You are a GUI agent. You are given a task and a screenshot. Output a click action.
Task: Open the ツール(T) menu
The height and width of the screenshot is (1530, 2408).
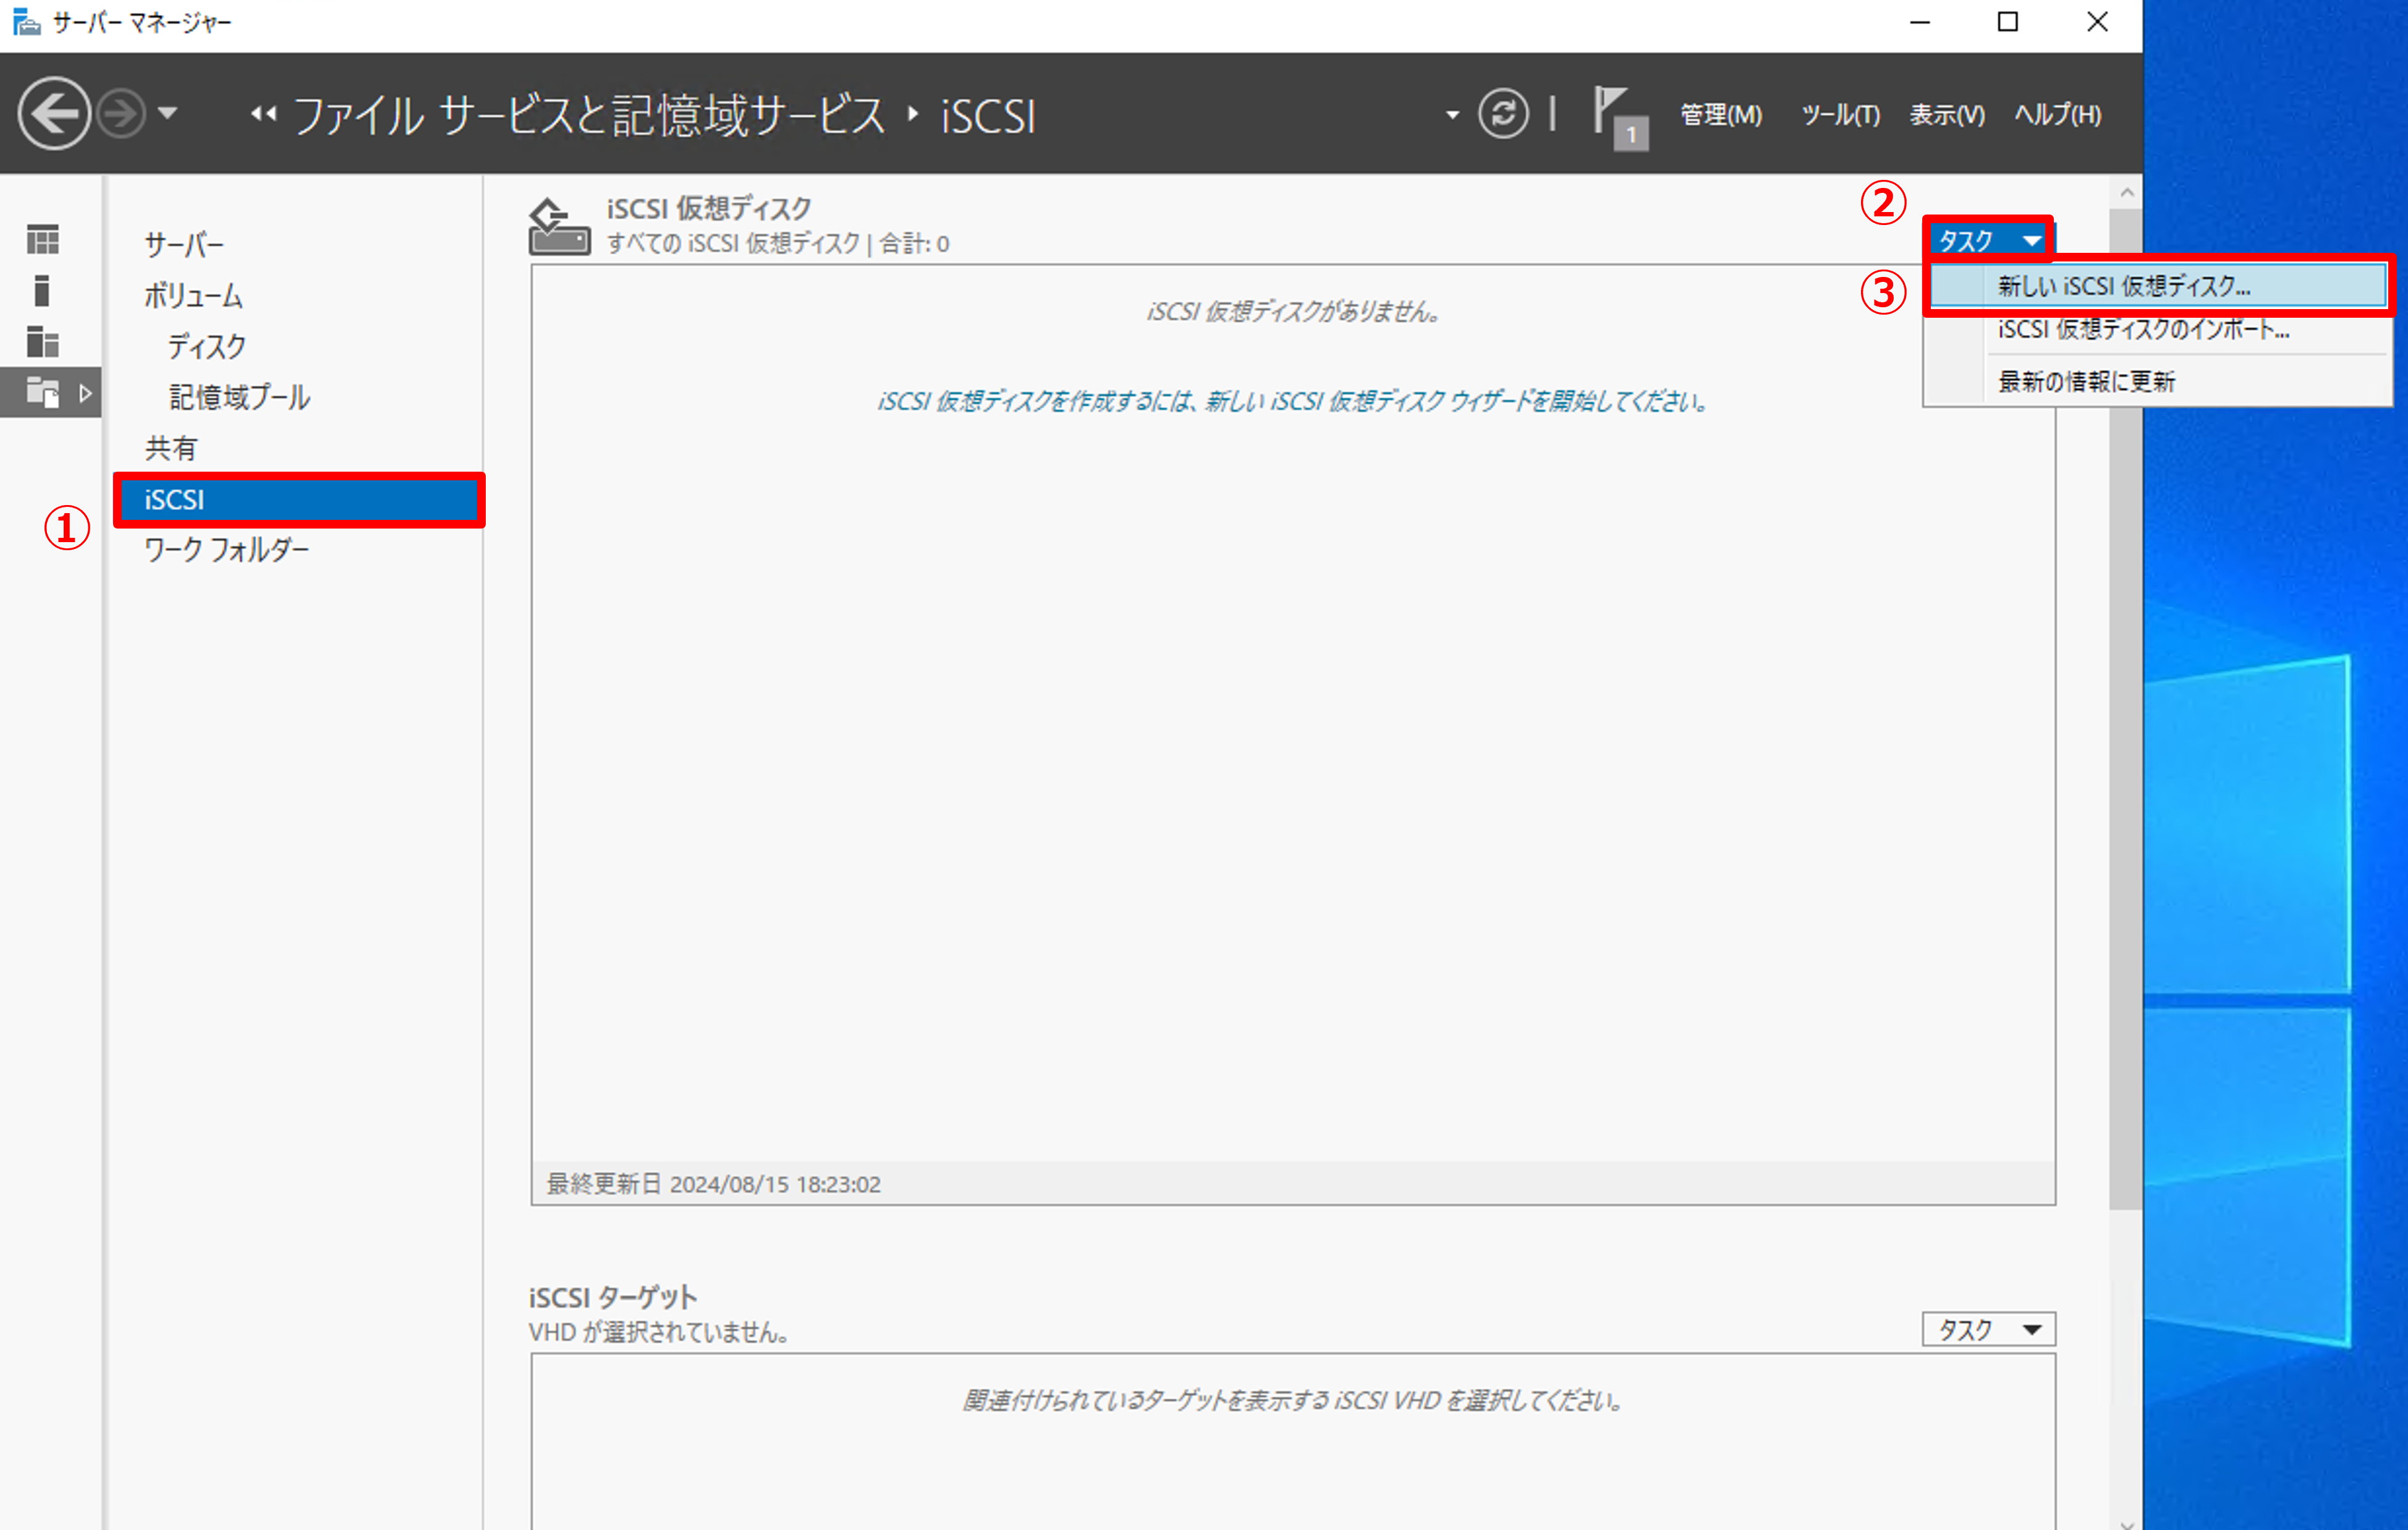coord(1840,115)
